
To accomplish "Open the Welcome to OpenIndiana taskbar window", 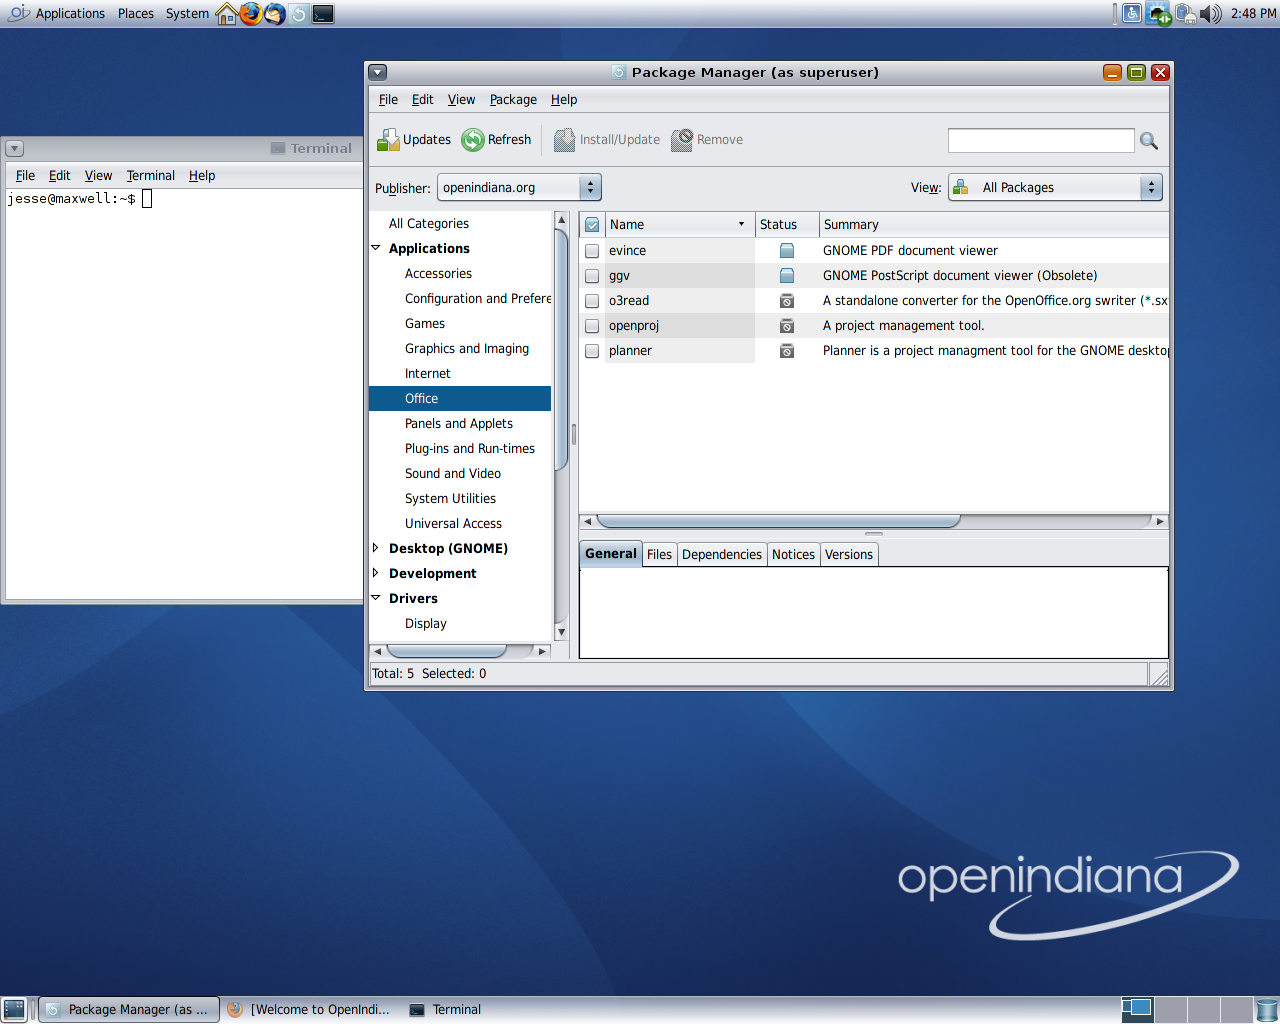I will (310, 1010).
